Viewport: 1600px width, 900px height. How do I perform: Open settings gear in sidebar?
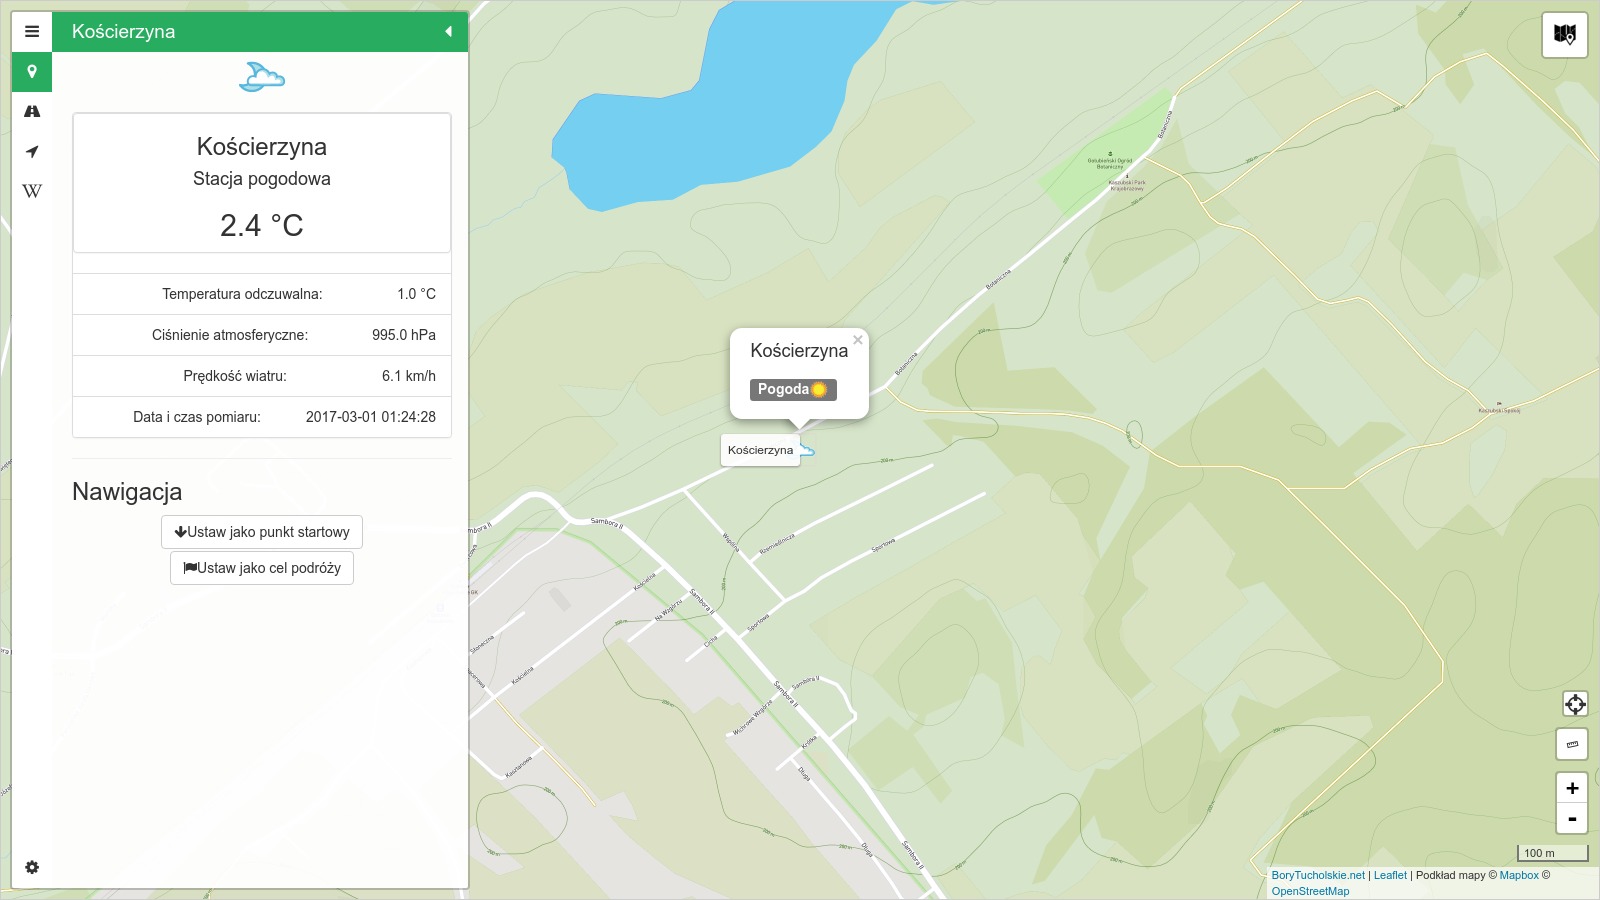(32, 867)
